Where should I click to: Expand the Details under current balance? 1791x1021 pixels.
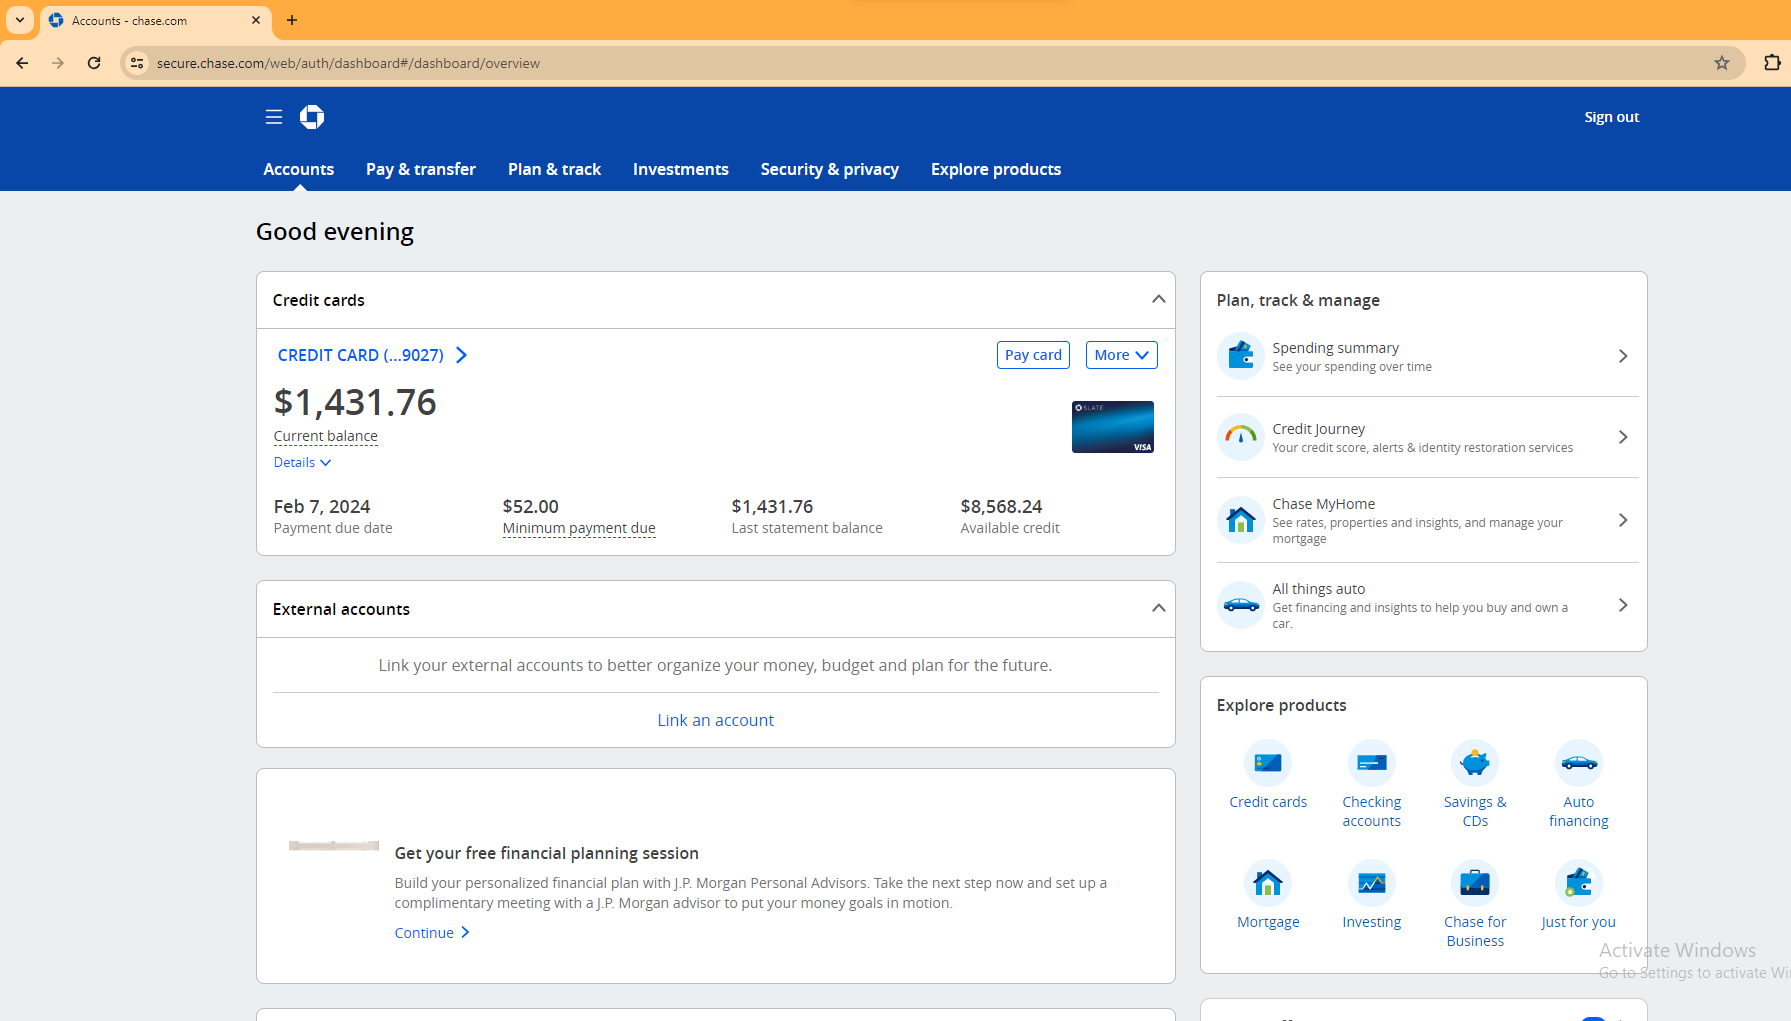(x=302, y=462)
